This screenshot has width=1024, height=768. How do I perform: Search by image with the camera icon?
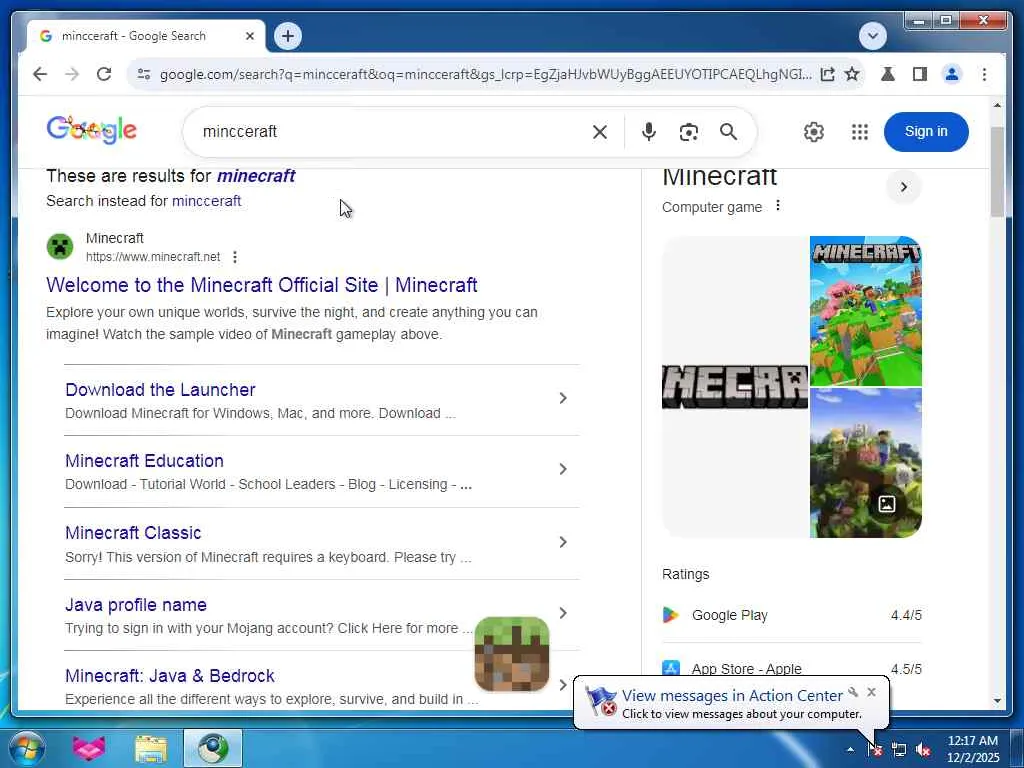coord(688,132)
